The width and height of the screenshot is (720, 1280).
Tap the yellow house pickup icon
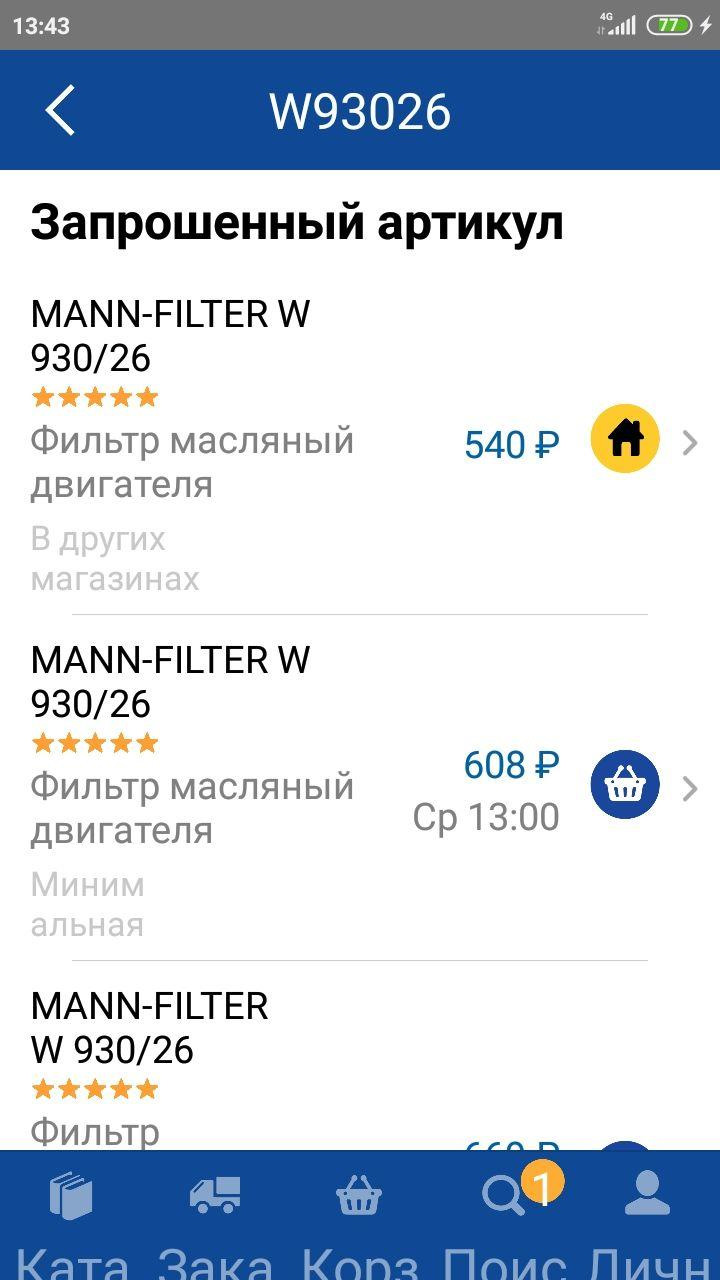click(x=625, y=439)
